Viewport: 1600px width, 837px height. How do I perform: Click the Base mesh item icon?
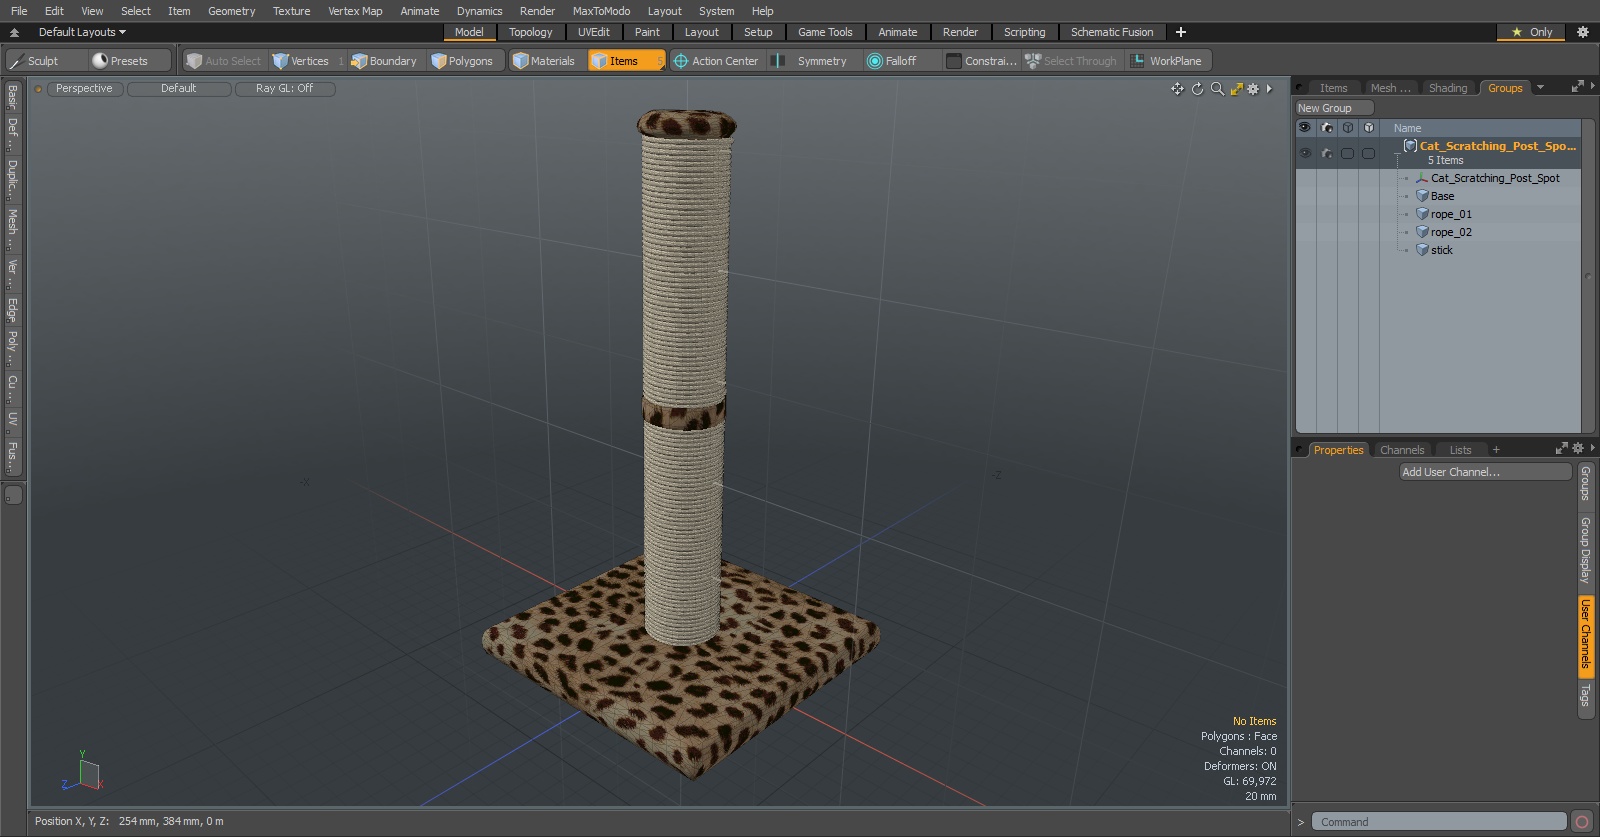click(x=1422, y=196)
